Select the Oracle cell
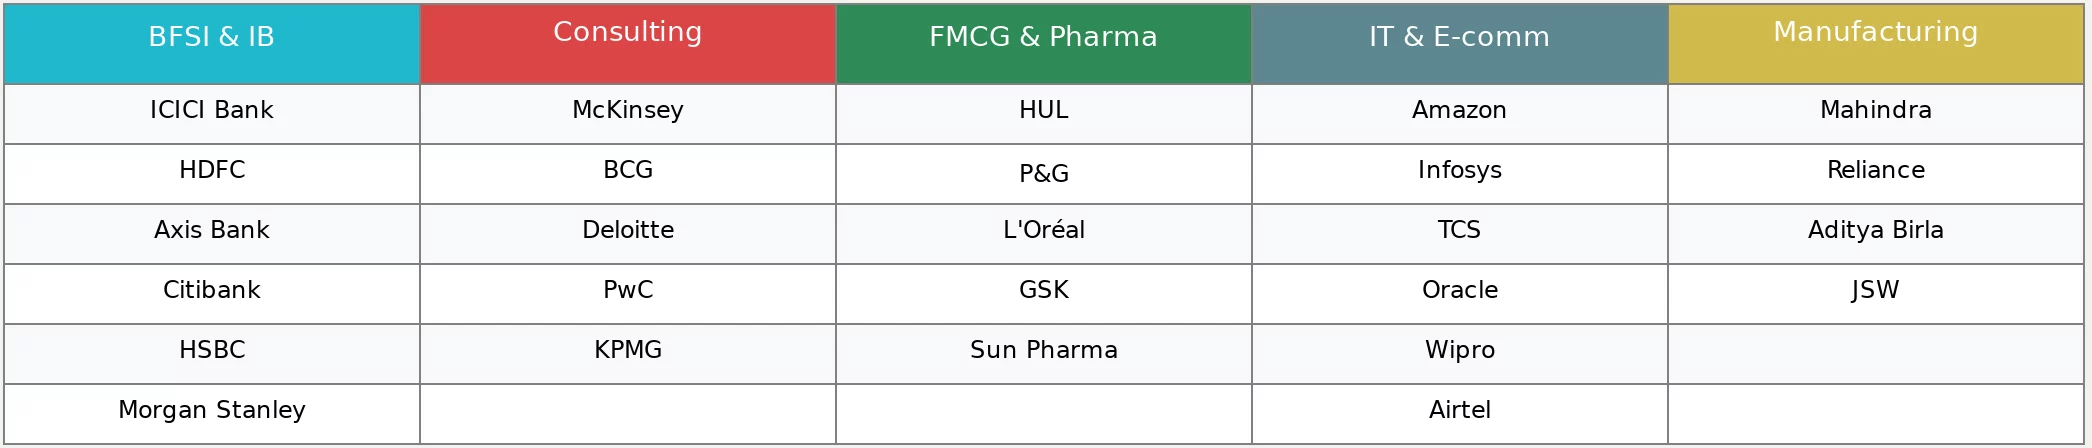2092x448 pixels. 1459,291
